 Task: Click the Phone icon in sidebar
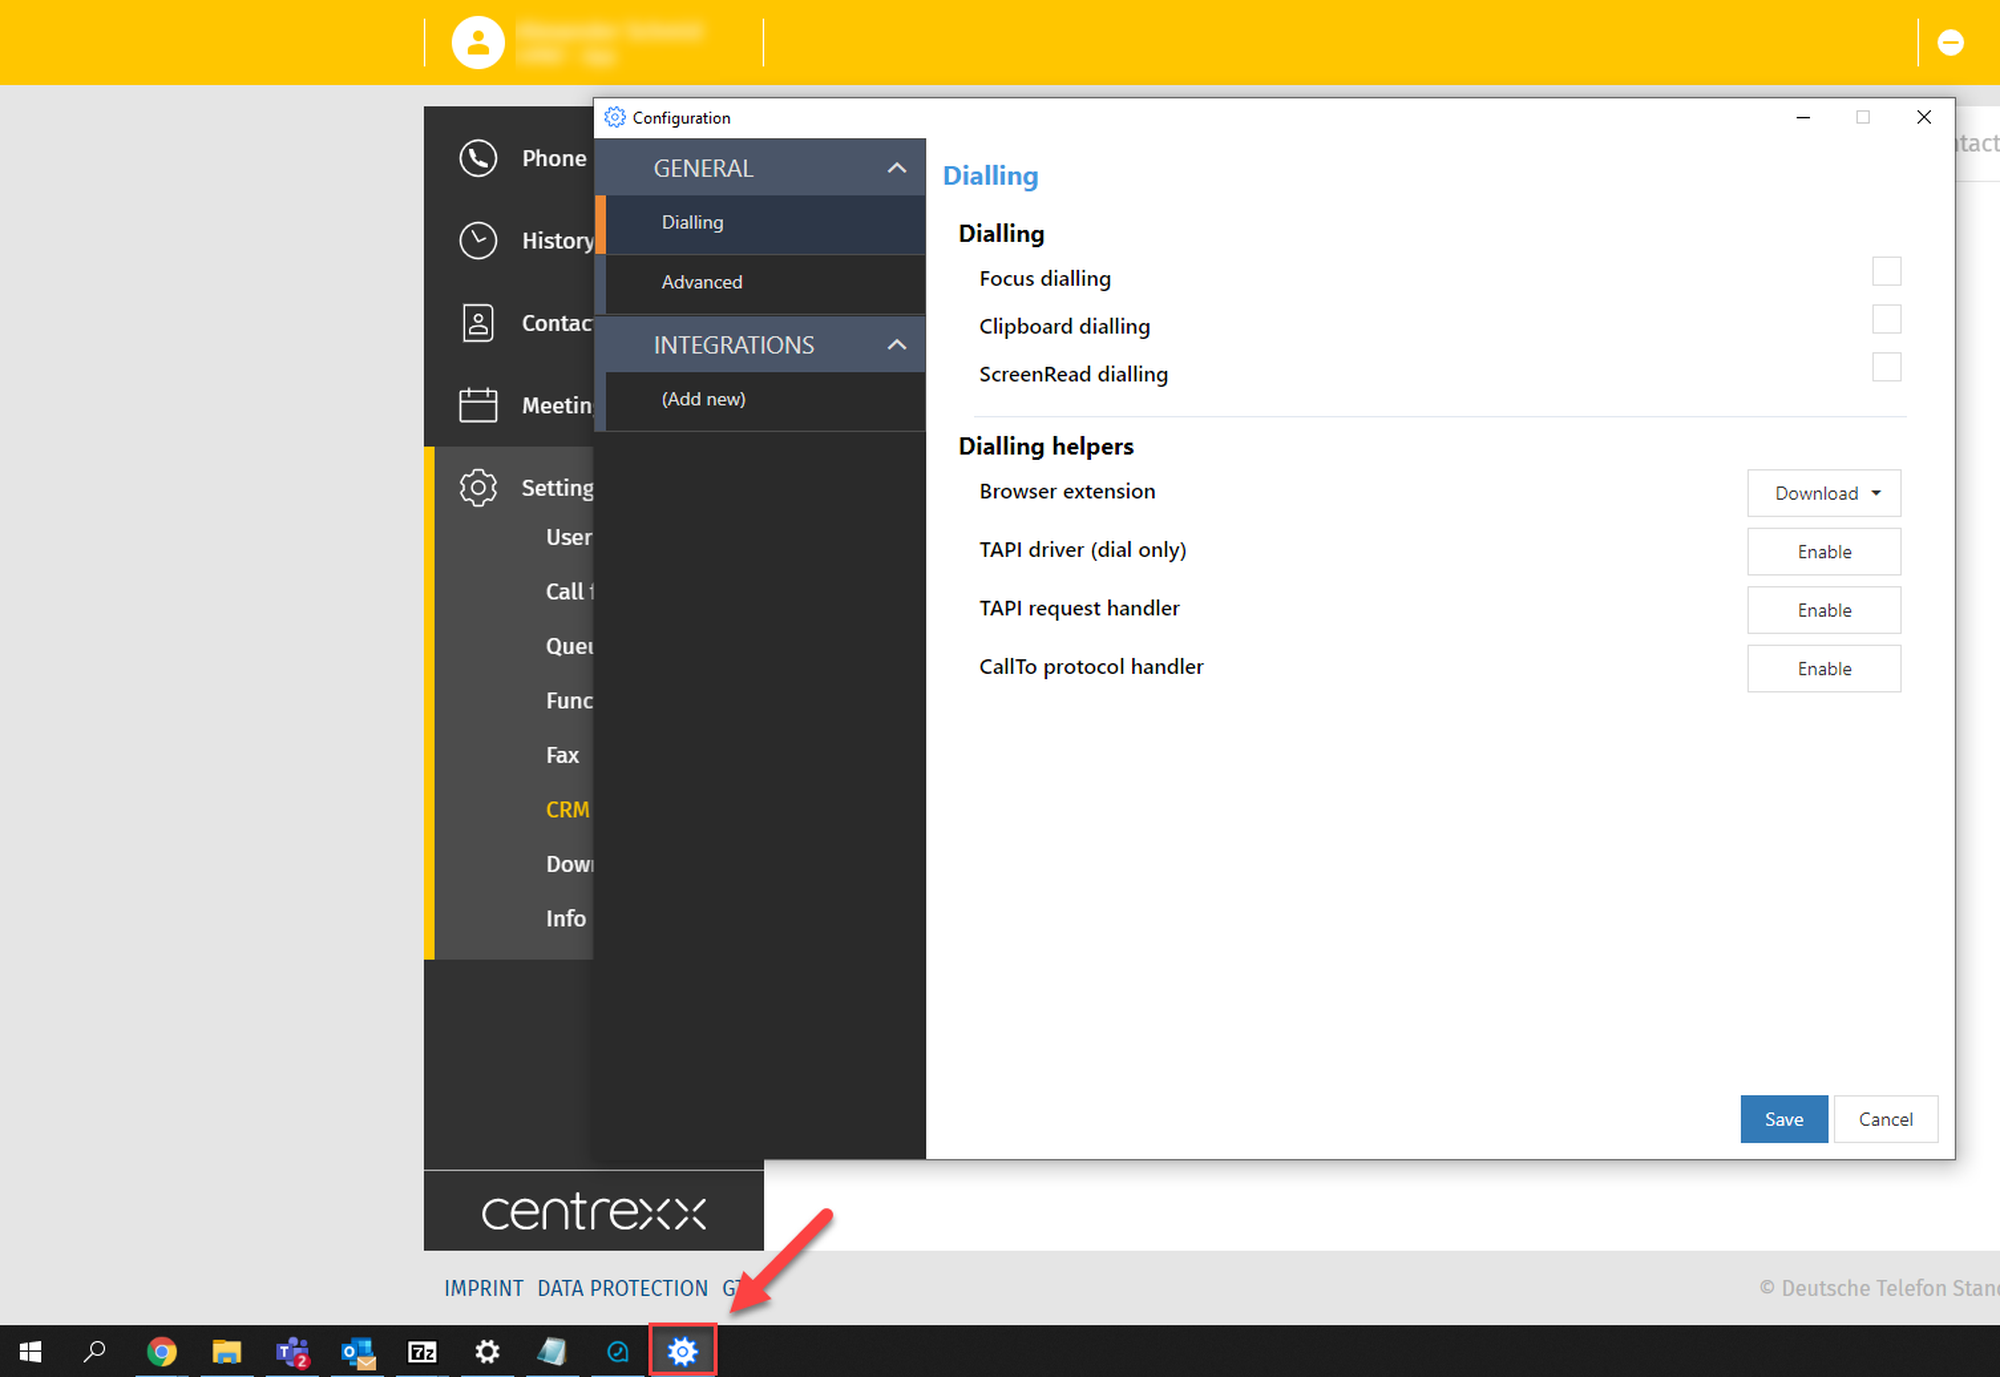pos(478,158)
